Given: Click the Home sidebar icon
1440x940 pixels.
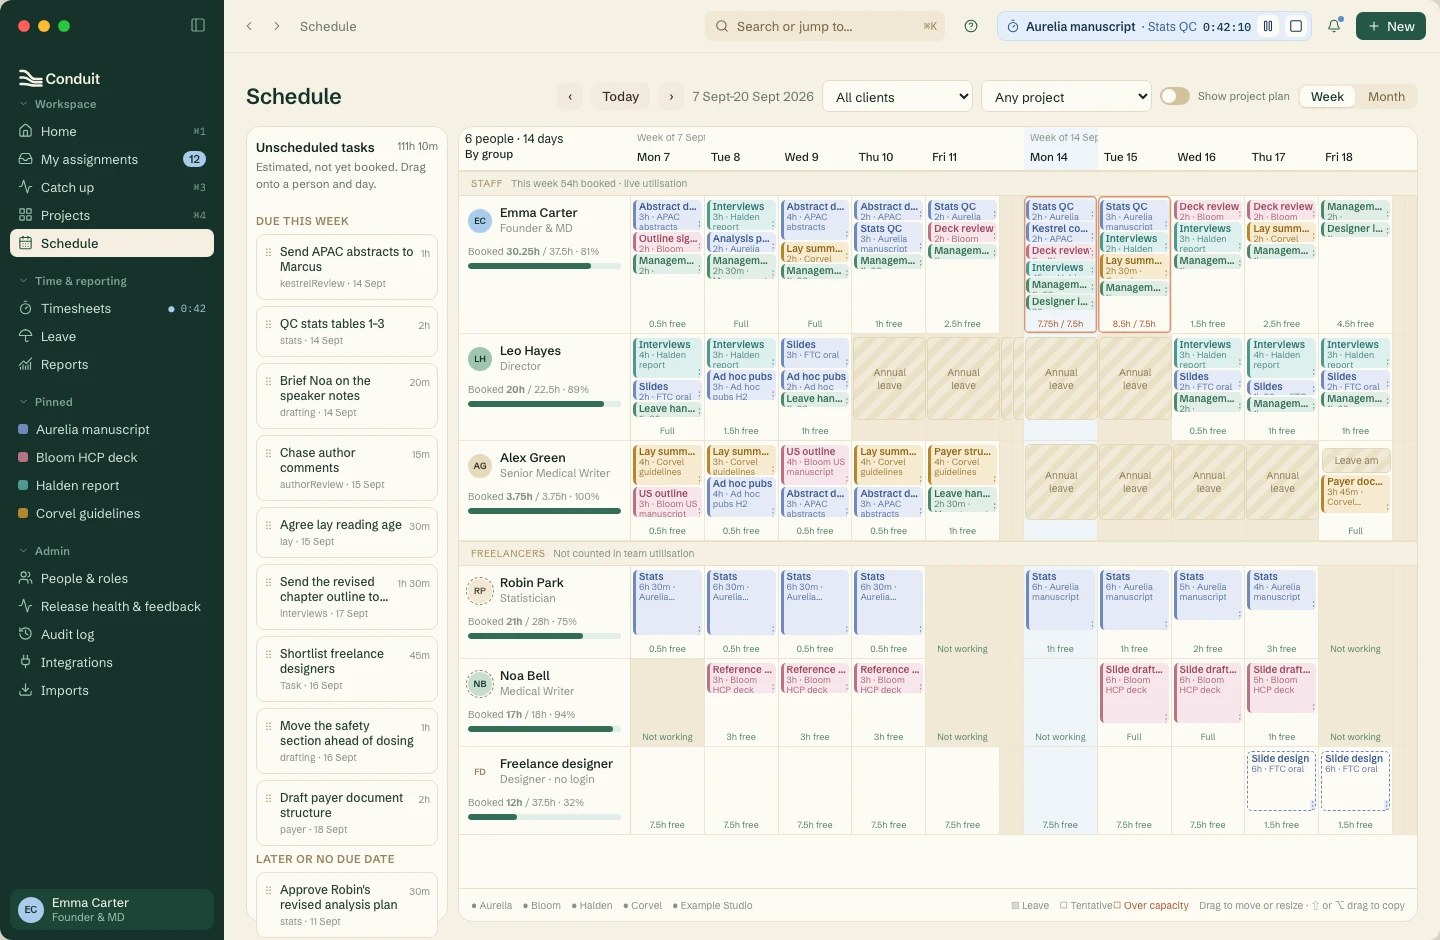Looking at the screenshot, I should pos(26,131).
